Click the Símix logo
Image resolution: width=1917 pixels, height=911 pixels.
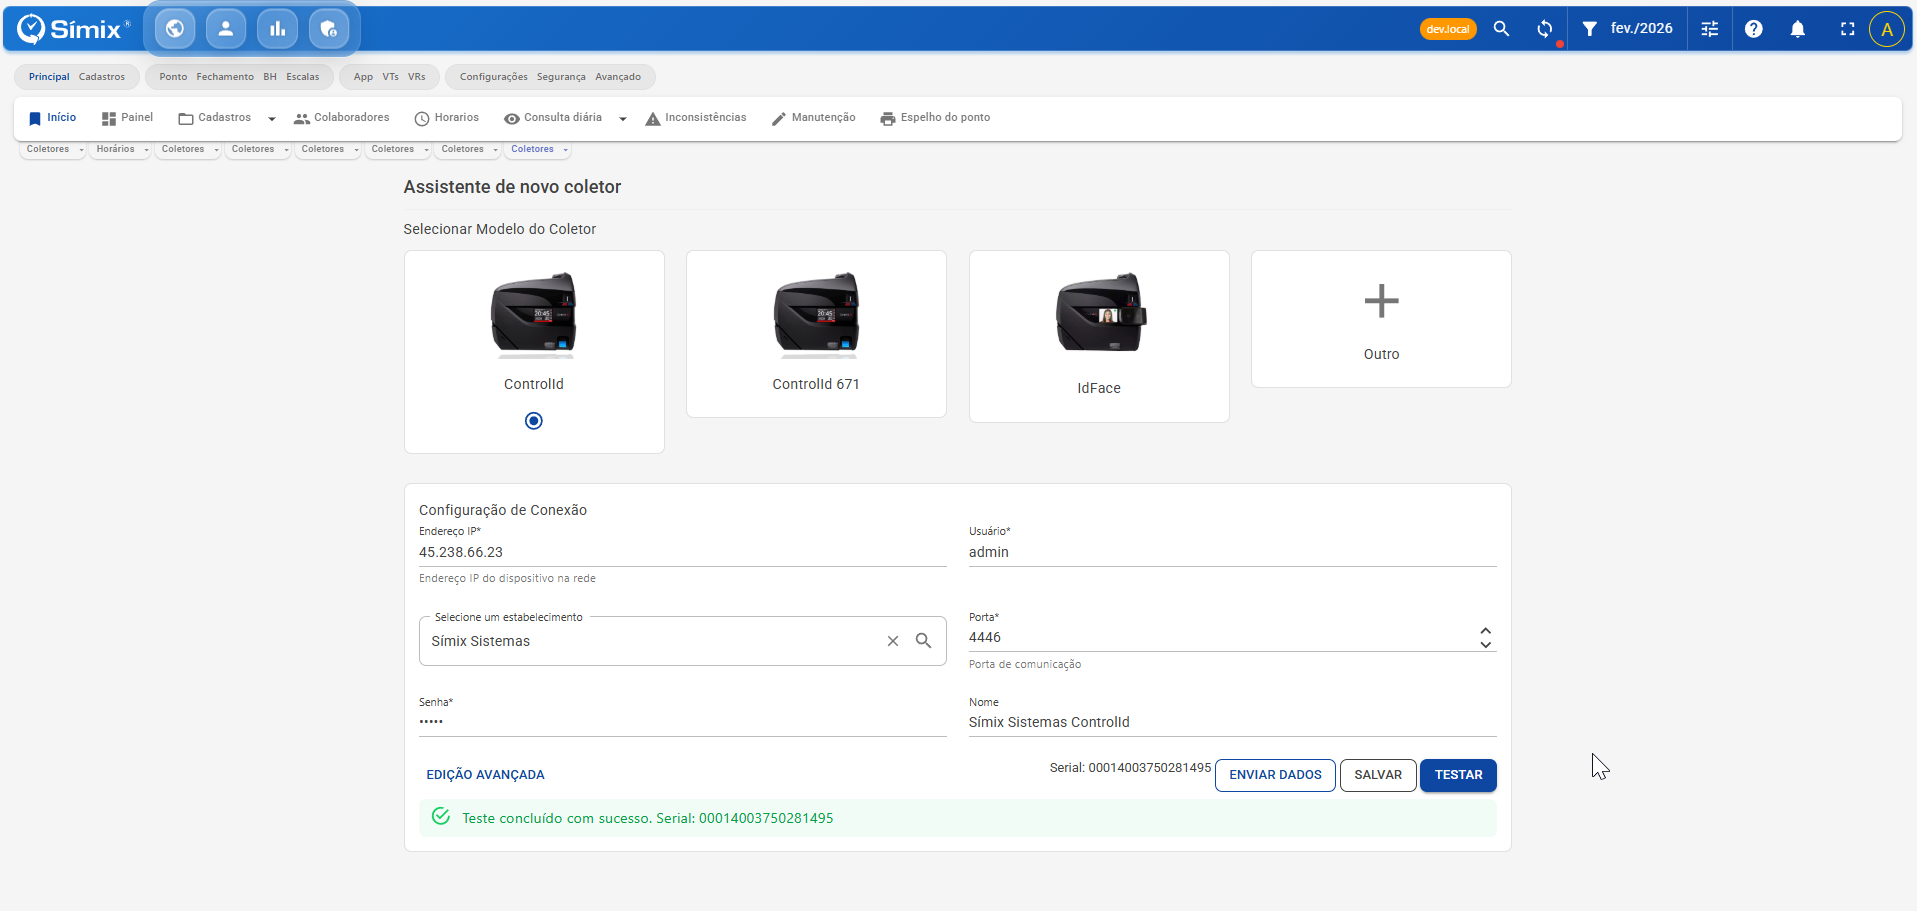coord(73,29)
